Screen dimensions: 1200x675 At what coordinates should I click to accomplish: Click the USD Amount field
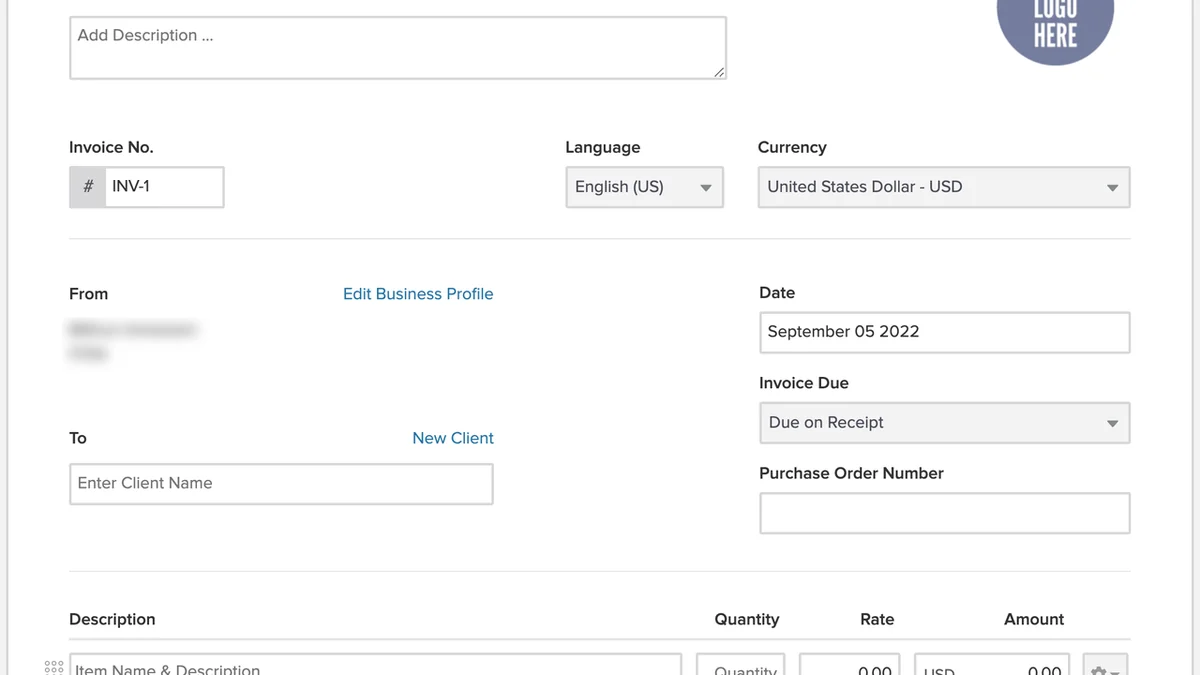tap(991, 665)
